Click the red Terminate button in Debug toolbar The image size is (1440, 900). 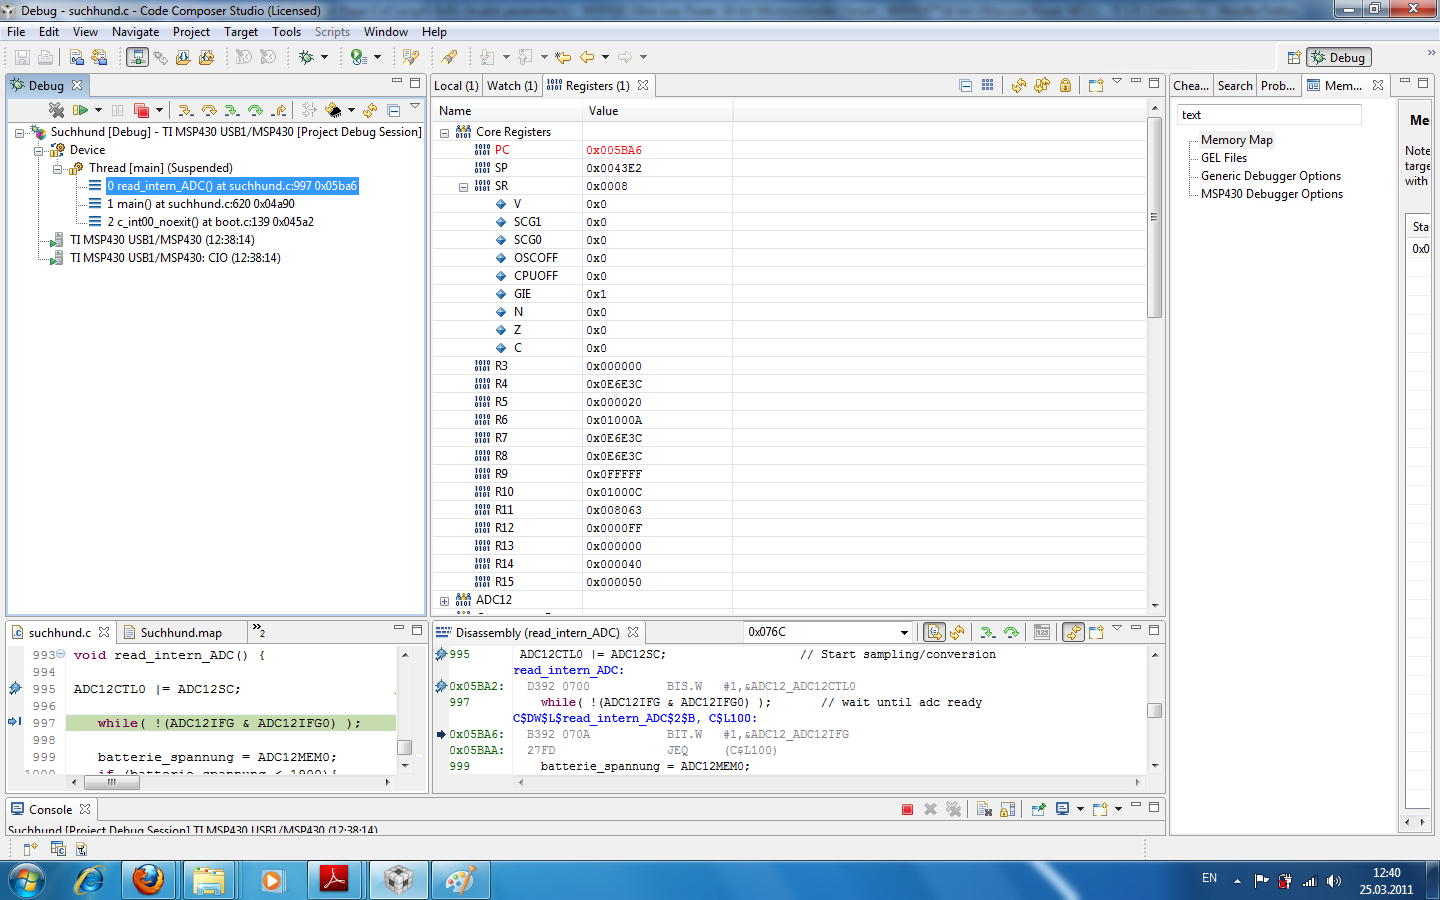pyautogui.click(x=141, y=110)
